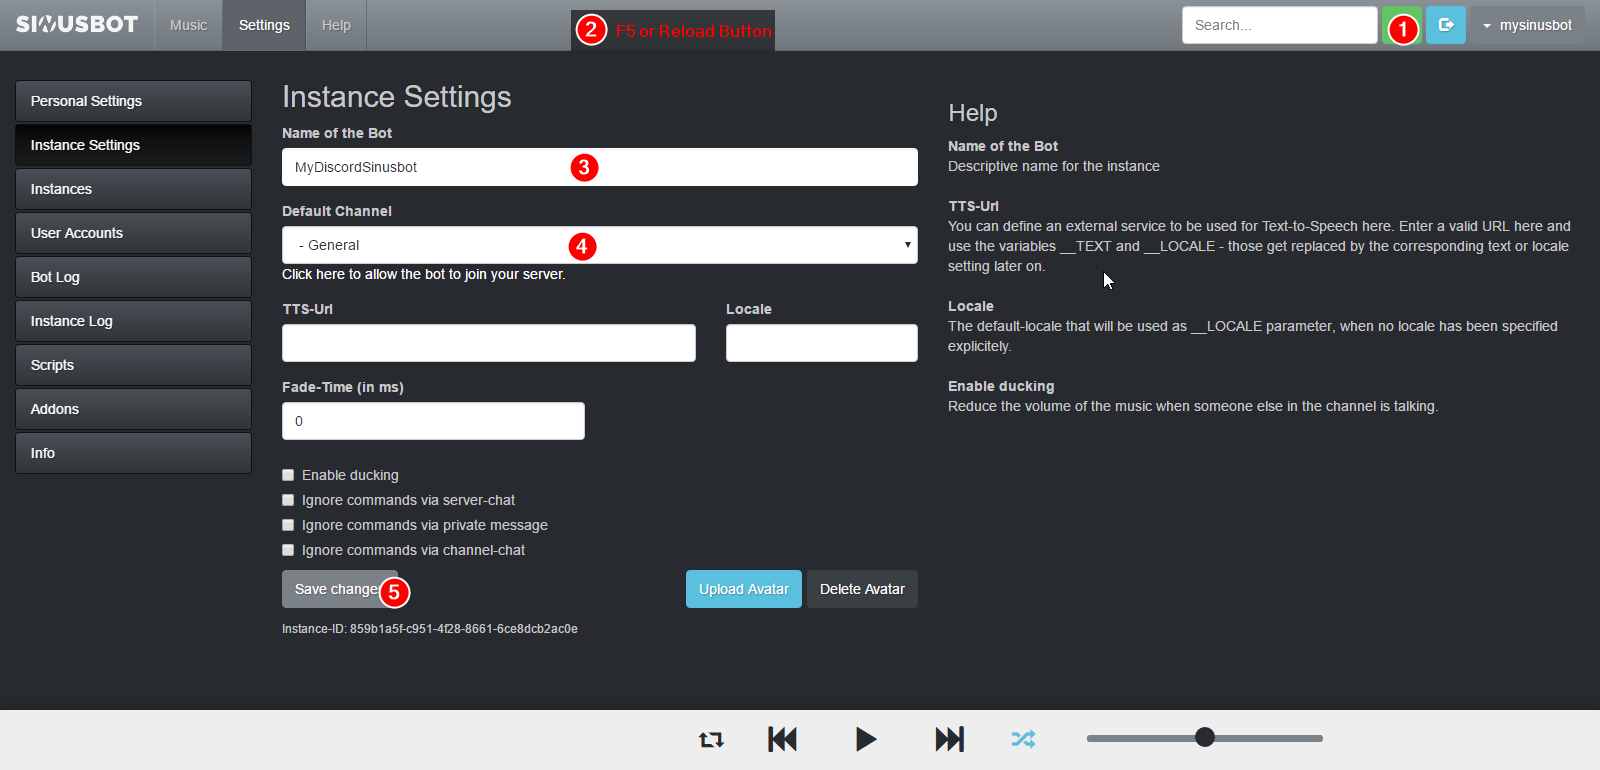Toggle the shuffle icon
1600x770 pixels.
pos(1023,739)
